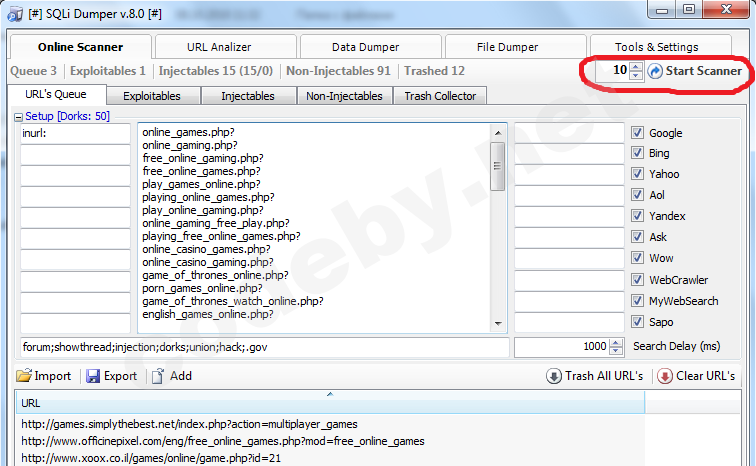Switch to the Exploitables sub-tab
This screenshot has height=466, width=756.
point(153,96)
